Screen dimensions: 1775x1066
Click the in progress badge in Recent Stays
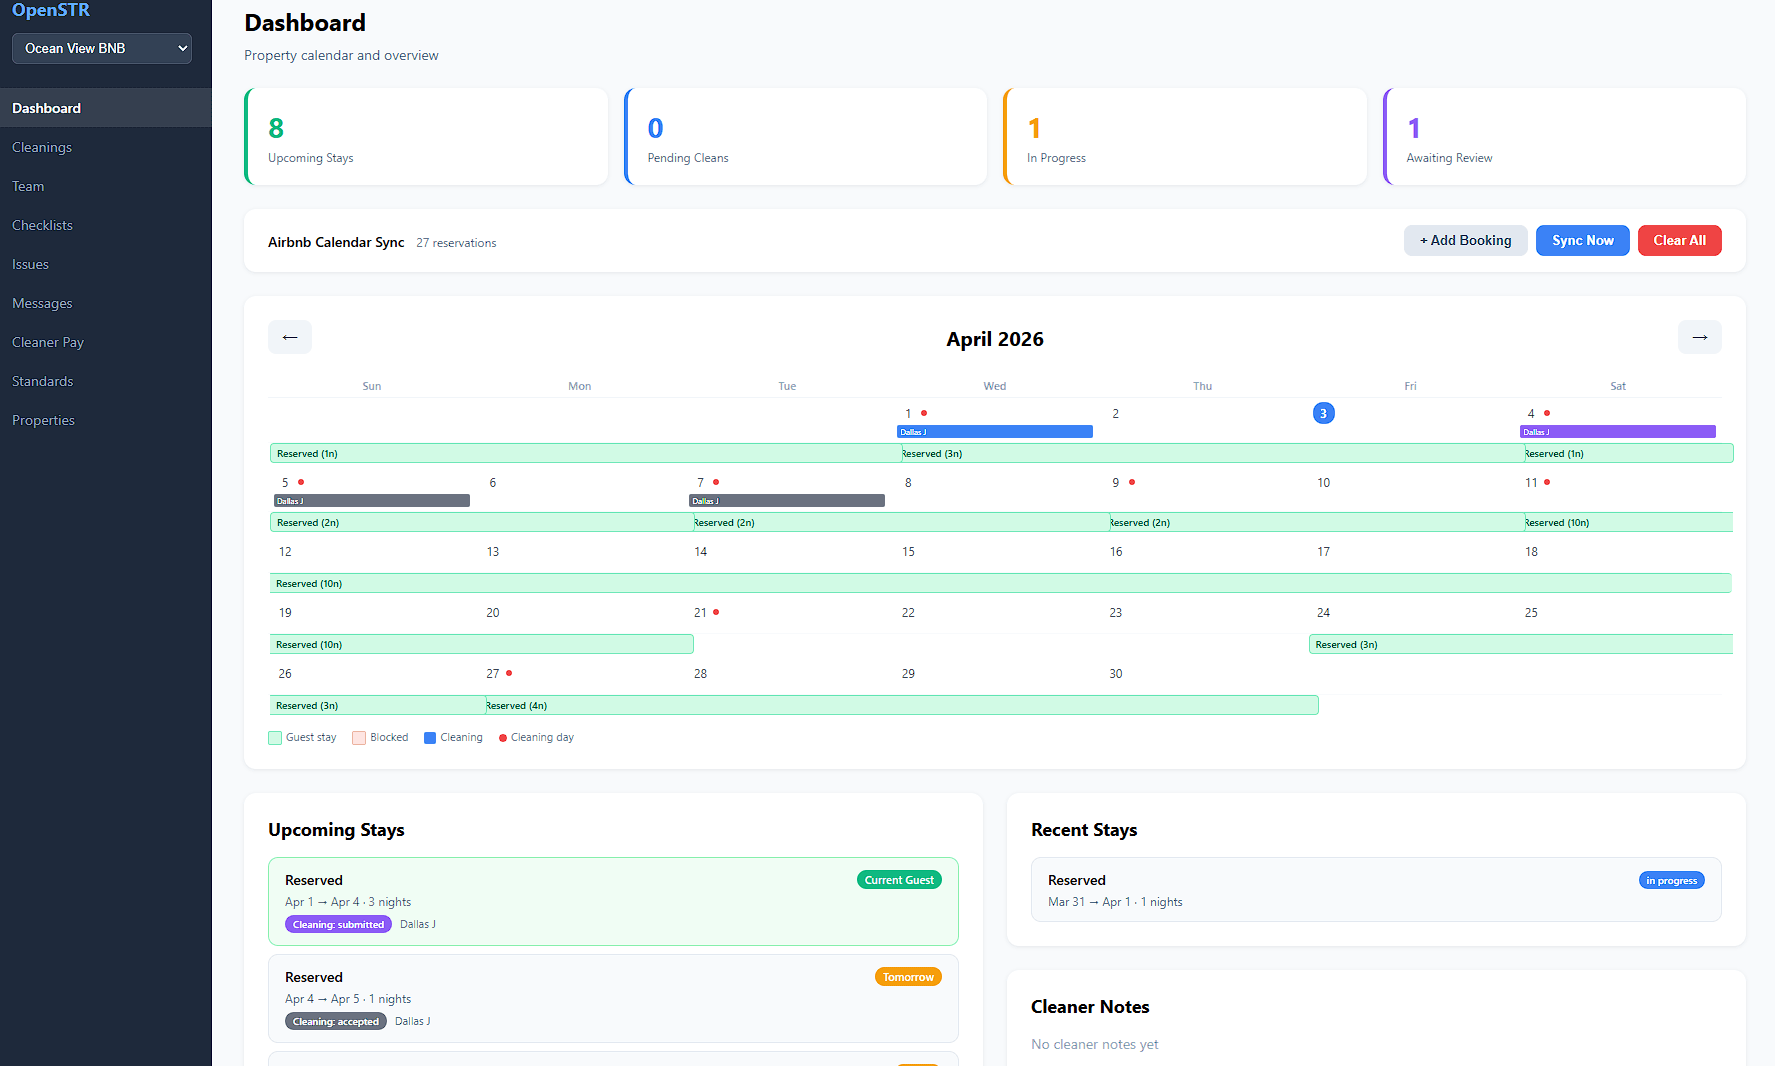click(x=1671, y=880)
